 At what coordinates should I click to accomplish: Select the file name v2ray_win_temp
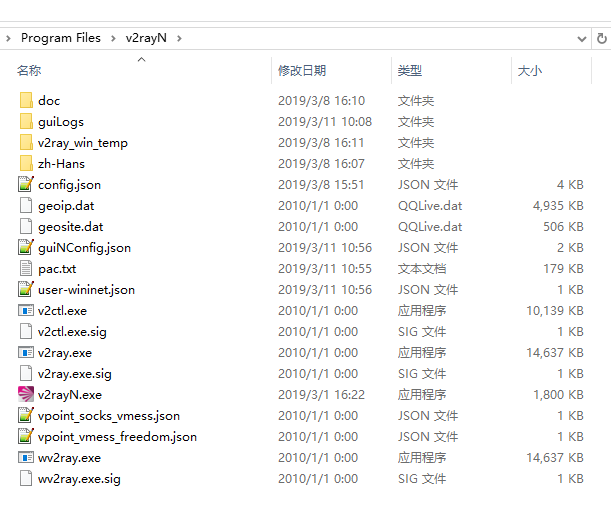point(83,143)
